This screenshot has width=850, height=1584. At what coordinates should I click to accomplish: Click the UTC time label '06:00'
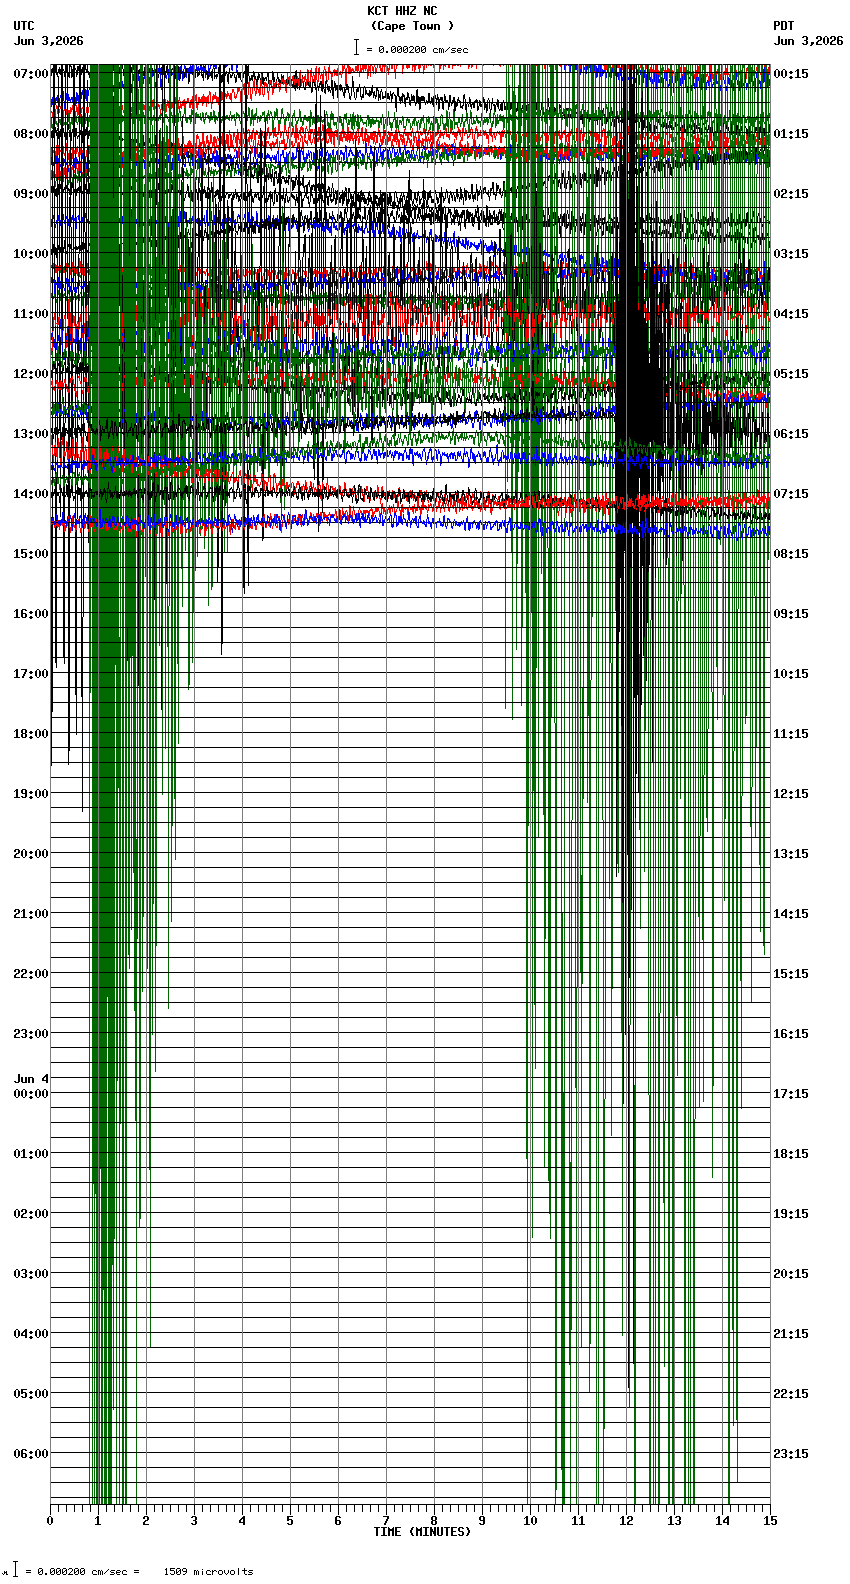[x=31, y=1454]
